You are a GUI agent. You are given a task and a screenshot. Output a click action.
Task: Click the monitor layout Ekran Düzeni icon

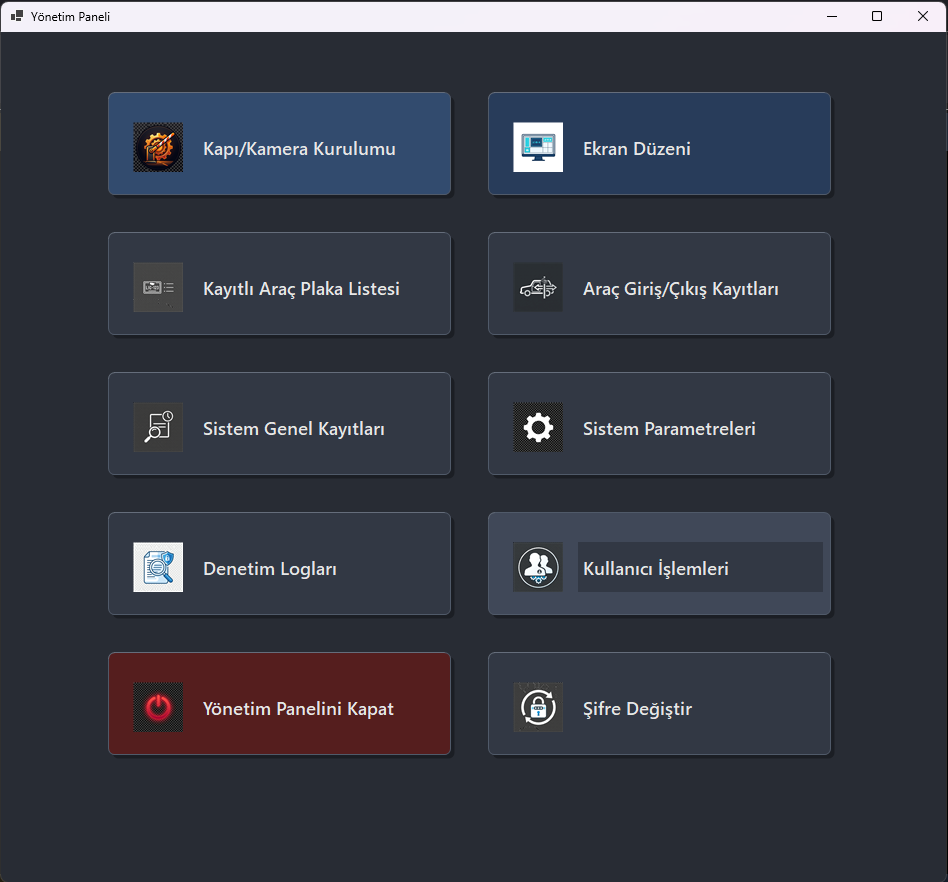click(538, 148)
